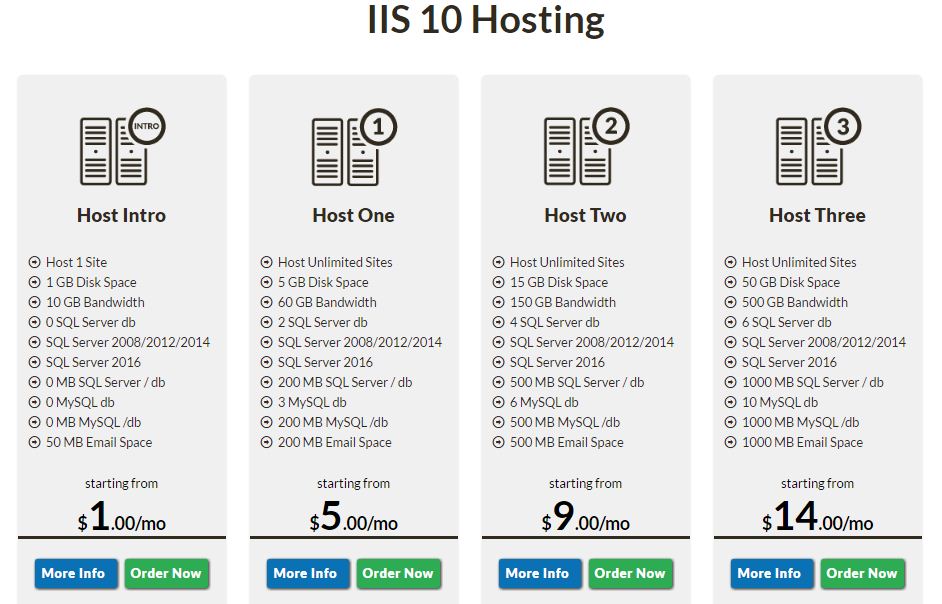This screenshot has height=604, width=942.
Task: Click bullet icon beside 10 MySQL db
Action: [x=731, y=402]
